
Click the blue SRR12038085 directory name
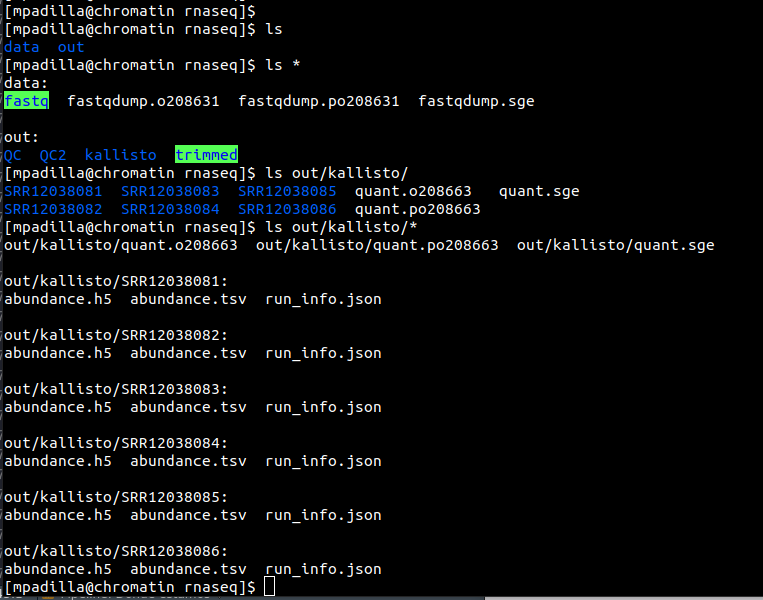coord(287,191)
